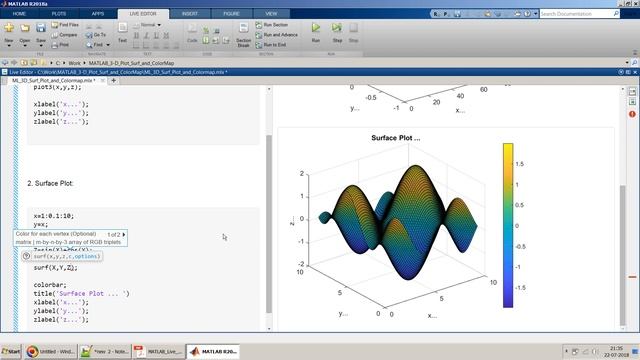
Task: Expand the New button dropdown arrow
Action: (x=9, y=46)
